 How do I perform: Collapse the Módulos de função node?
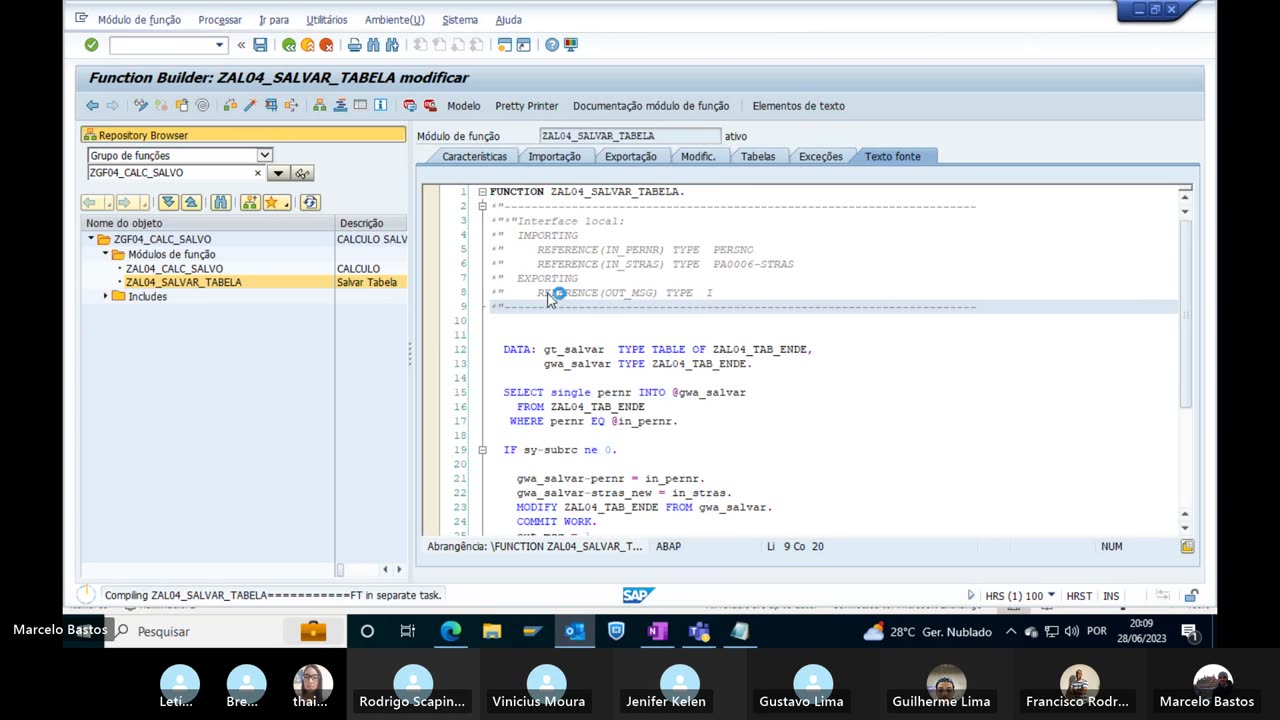tap(105, 254)
